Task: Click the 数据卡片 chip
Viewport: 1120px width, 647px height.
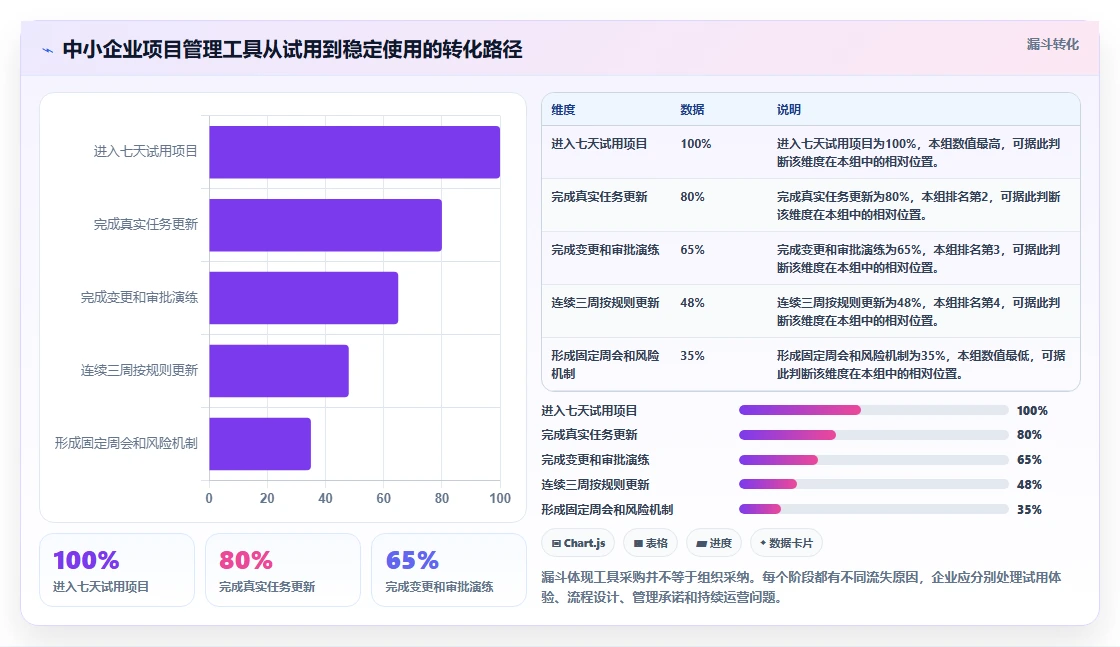Action: [786, 543]
